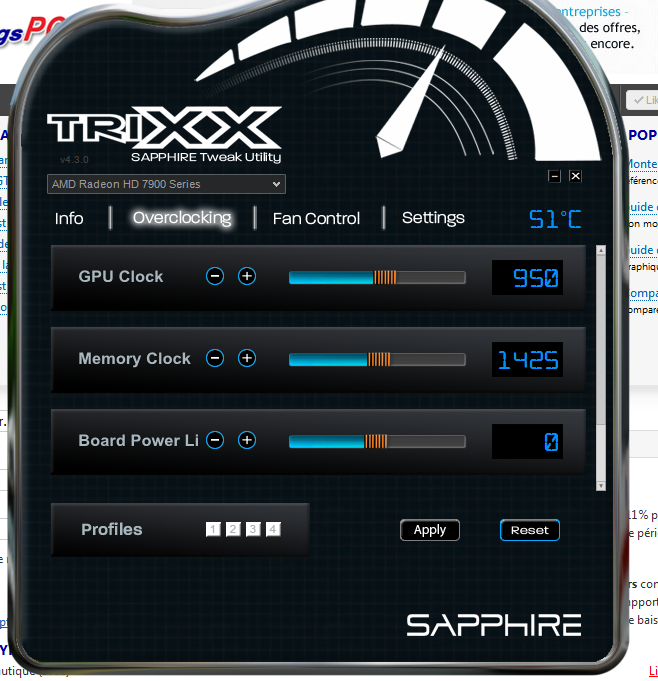Decrease Board Power Limit with minus button
Viewport: 658px width, 681px height.
click(215, 440)
